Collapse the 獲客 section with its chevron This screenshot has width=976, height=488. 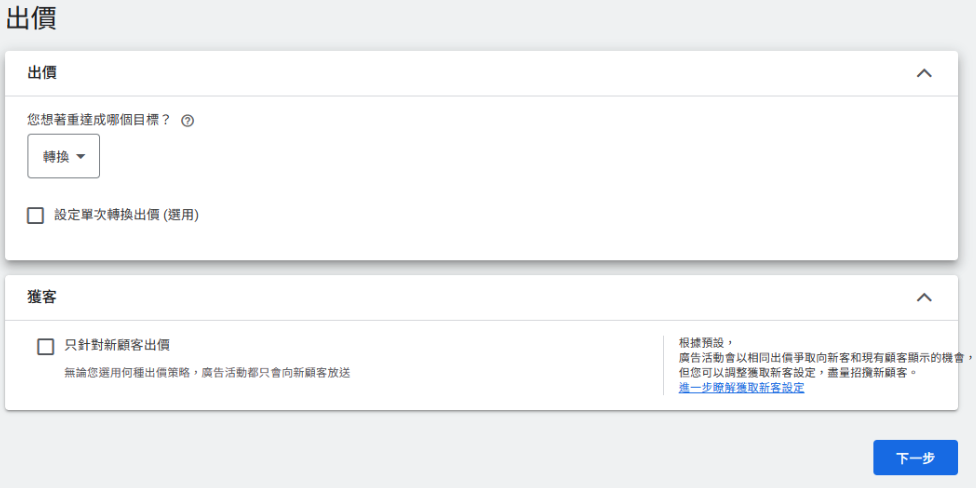click(924, 297)
